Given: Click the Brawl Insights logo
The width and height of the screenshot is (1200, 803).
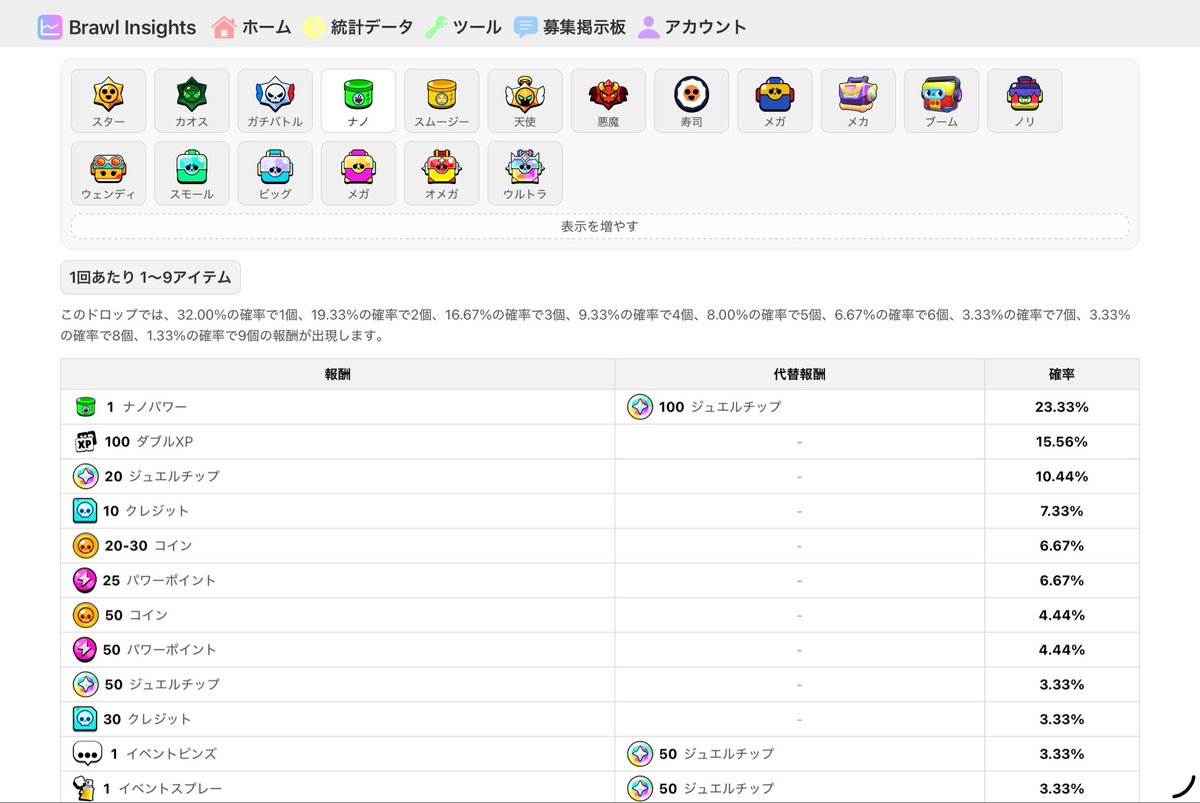Looking at the screenshot, I should (x=117, y=27).
